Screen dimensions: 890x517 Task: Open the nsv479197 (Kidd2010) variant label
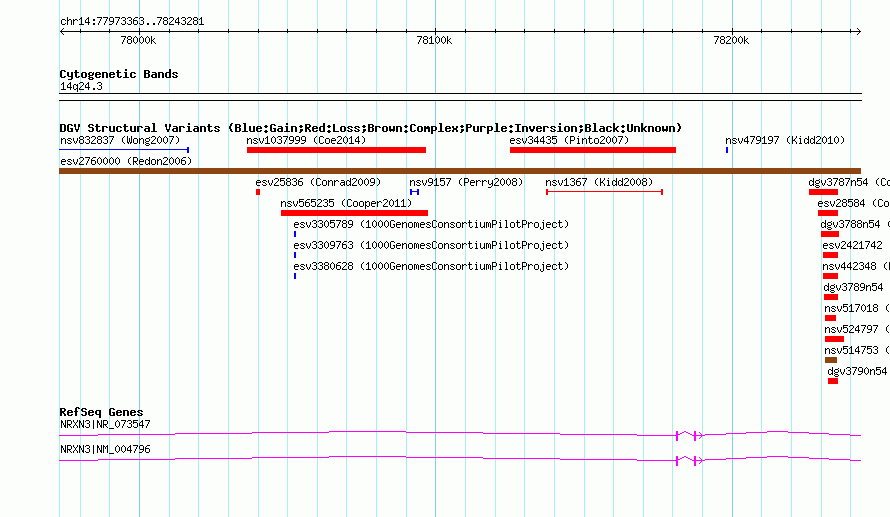tap(785, 140)
